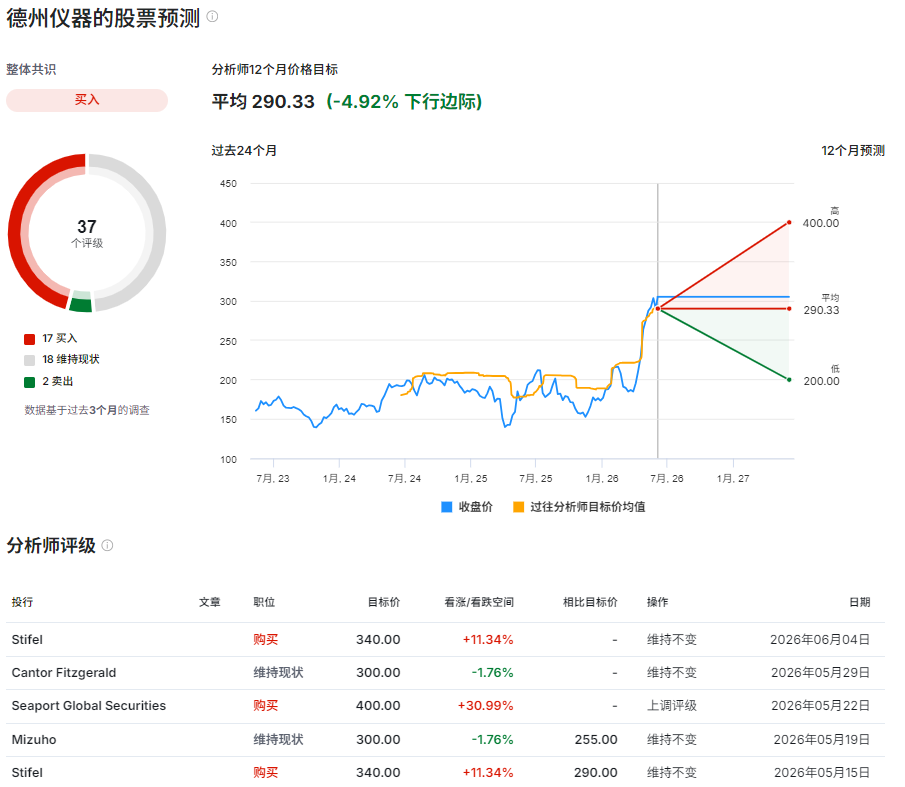
Task: Click the date 2026年05月29日
Action: pyautogui.click(x=820, y=673)
